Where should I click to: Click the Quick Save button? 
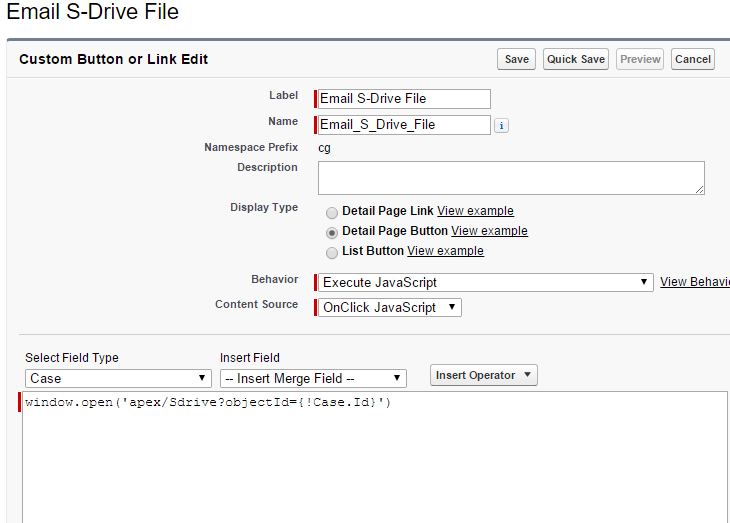576,59
